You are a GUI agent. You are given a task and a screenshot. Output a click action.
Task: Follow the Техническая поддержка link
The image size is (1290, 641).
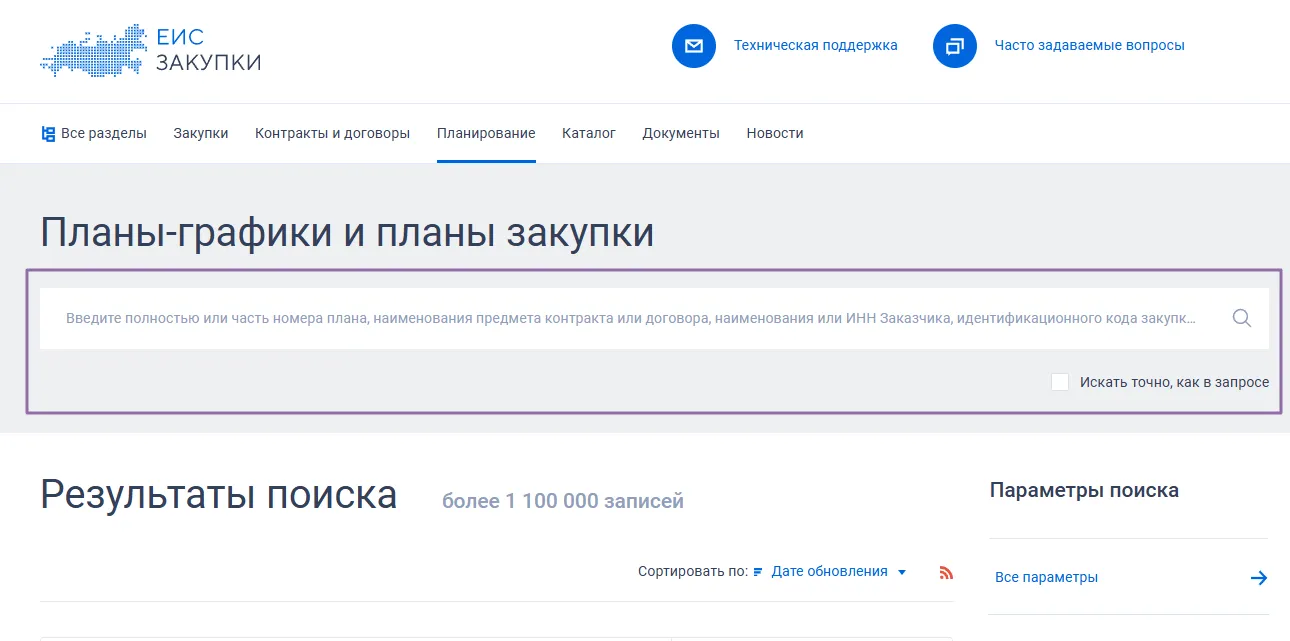(x=815, y=46)
